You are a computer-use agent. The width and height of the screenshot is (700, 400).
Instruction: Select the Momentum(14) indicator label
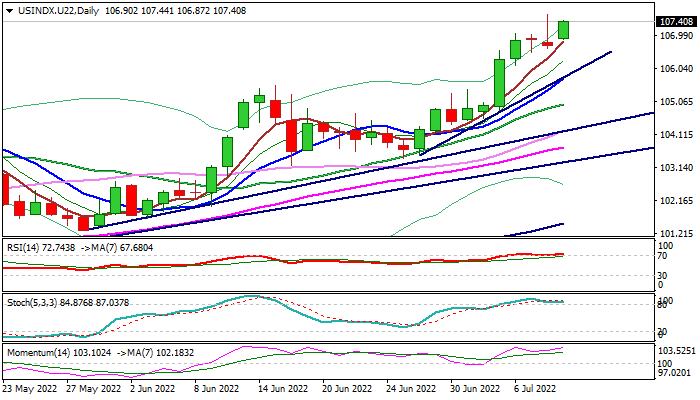(x=39, y=352)
